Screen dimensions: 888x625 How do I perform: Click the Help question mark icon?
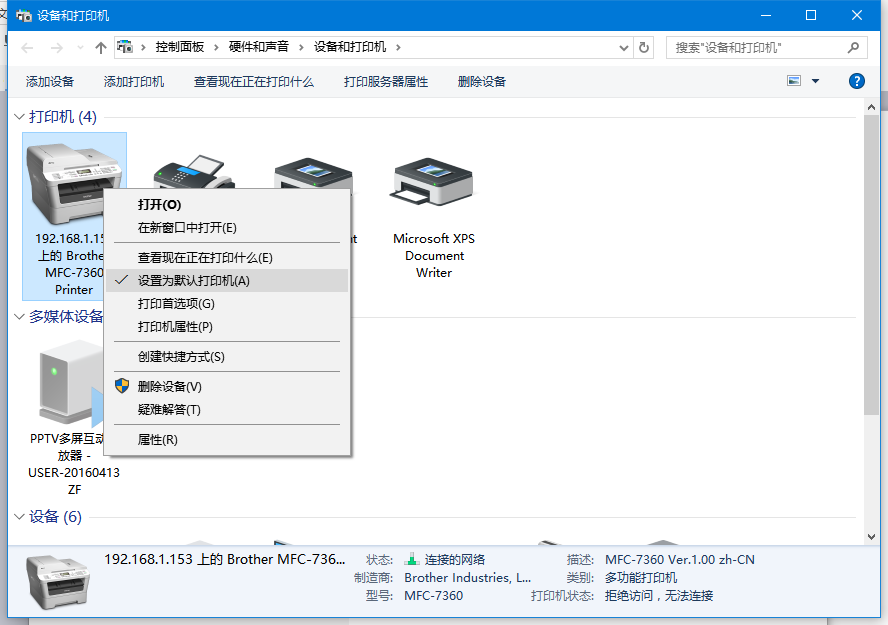click(x=857, y=81)
